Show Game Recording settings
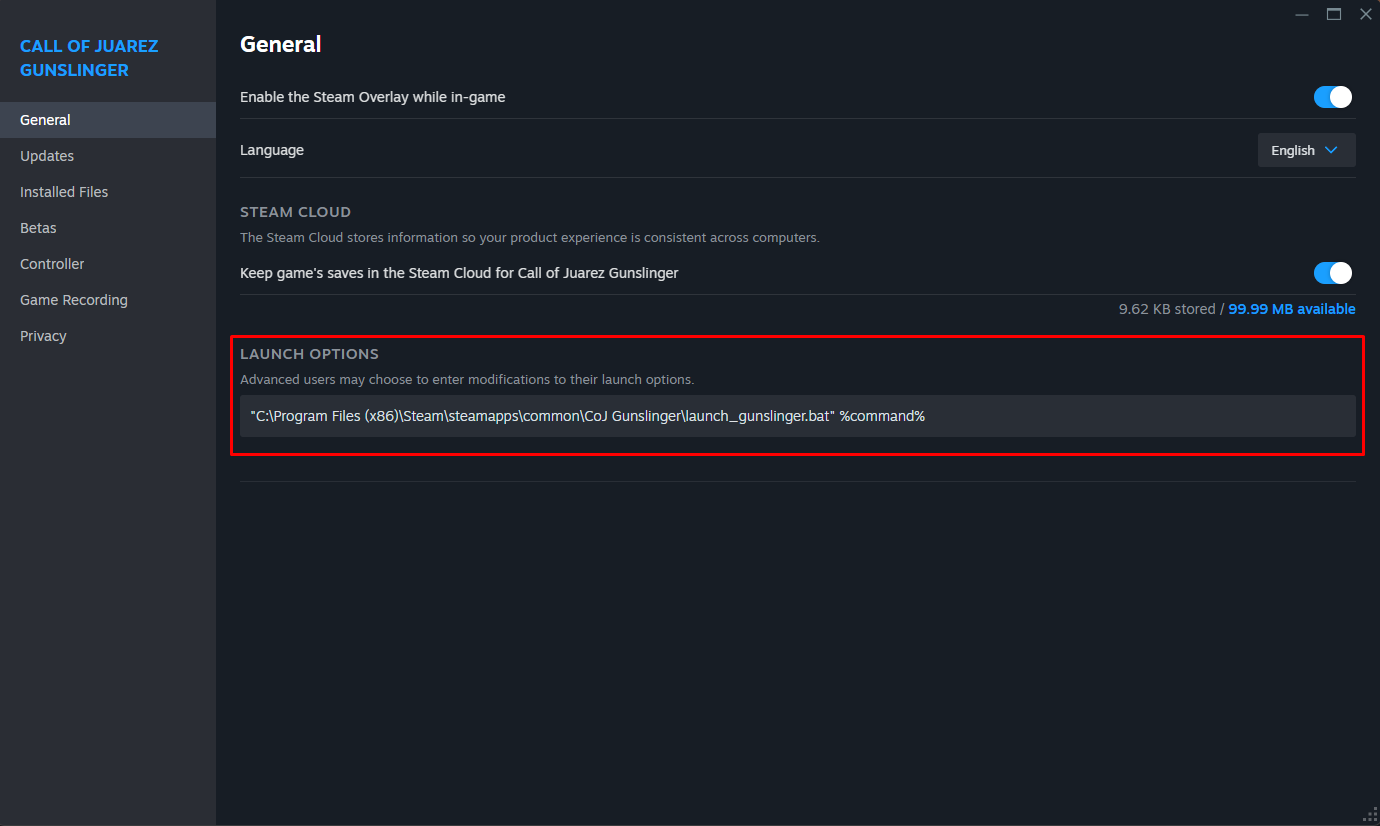Image resolution: width=1380 pixels, height=826 pixels. tap(74, 300)
